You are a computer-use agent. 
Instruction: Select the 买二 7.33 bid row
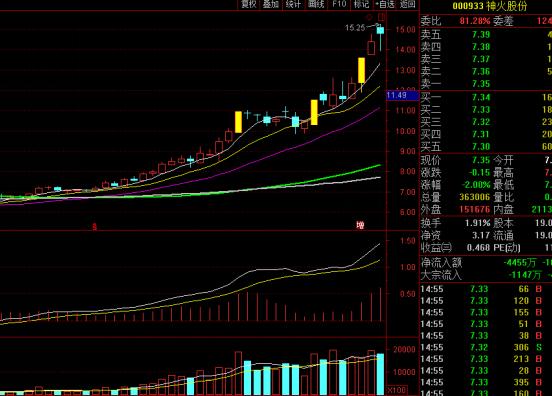point(486,109)
